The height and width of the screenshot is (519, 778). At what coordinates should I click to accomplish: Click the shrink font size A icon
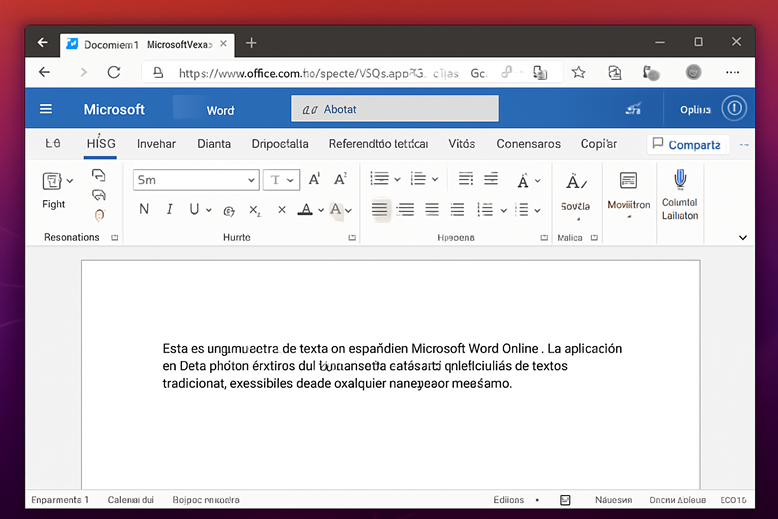click(340, 179)
